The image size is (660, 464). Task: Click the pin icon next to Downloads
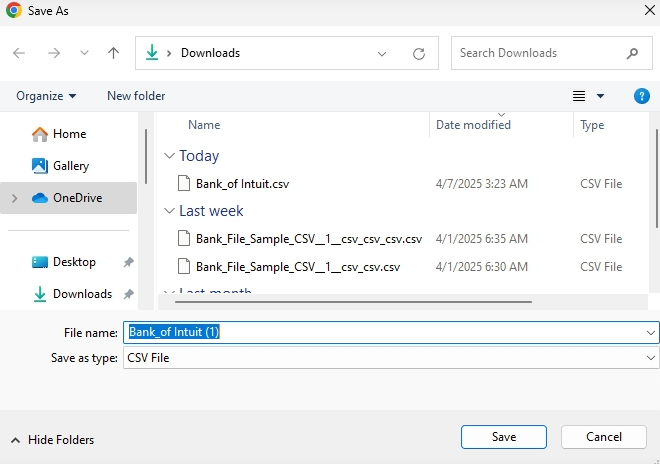128,294
